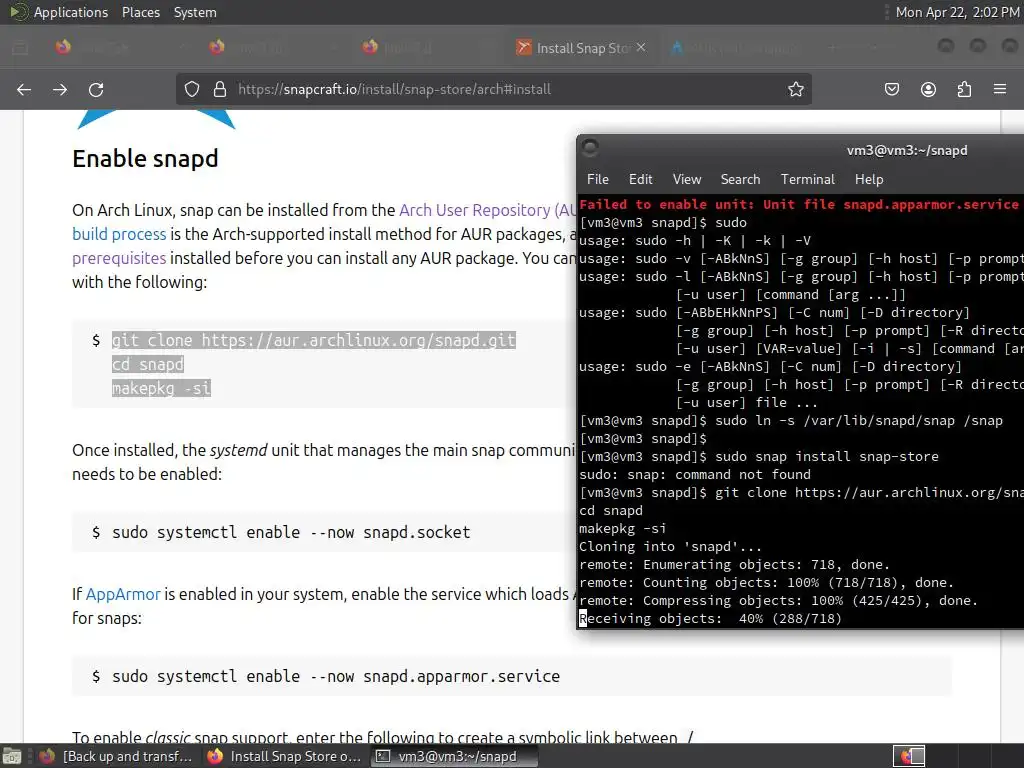
Task: Open the terminal Help menu
Action: 869,179
